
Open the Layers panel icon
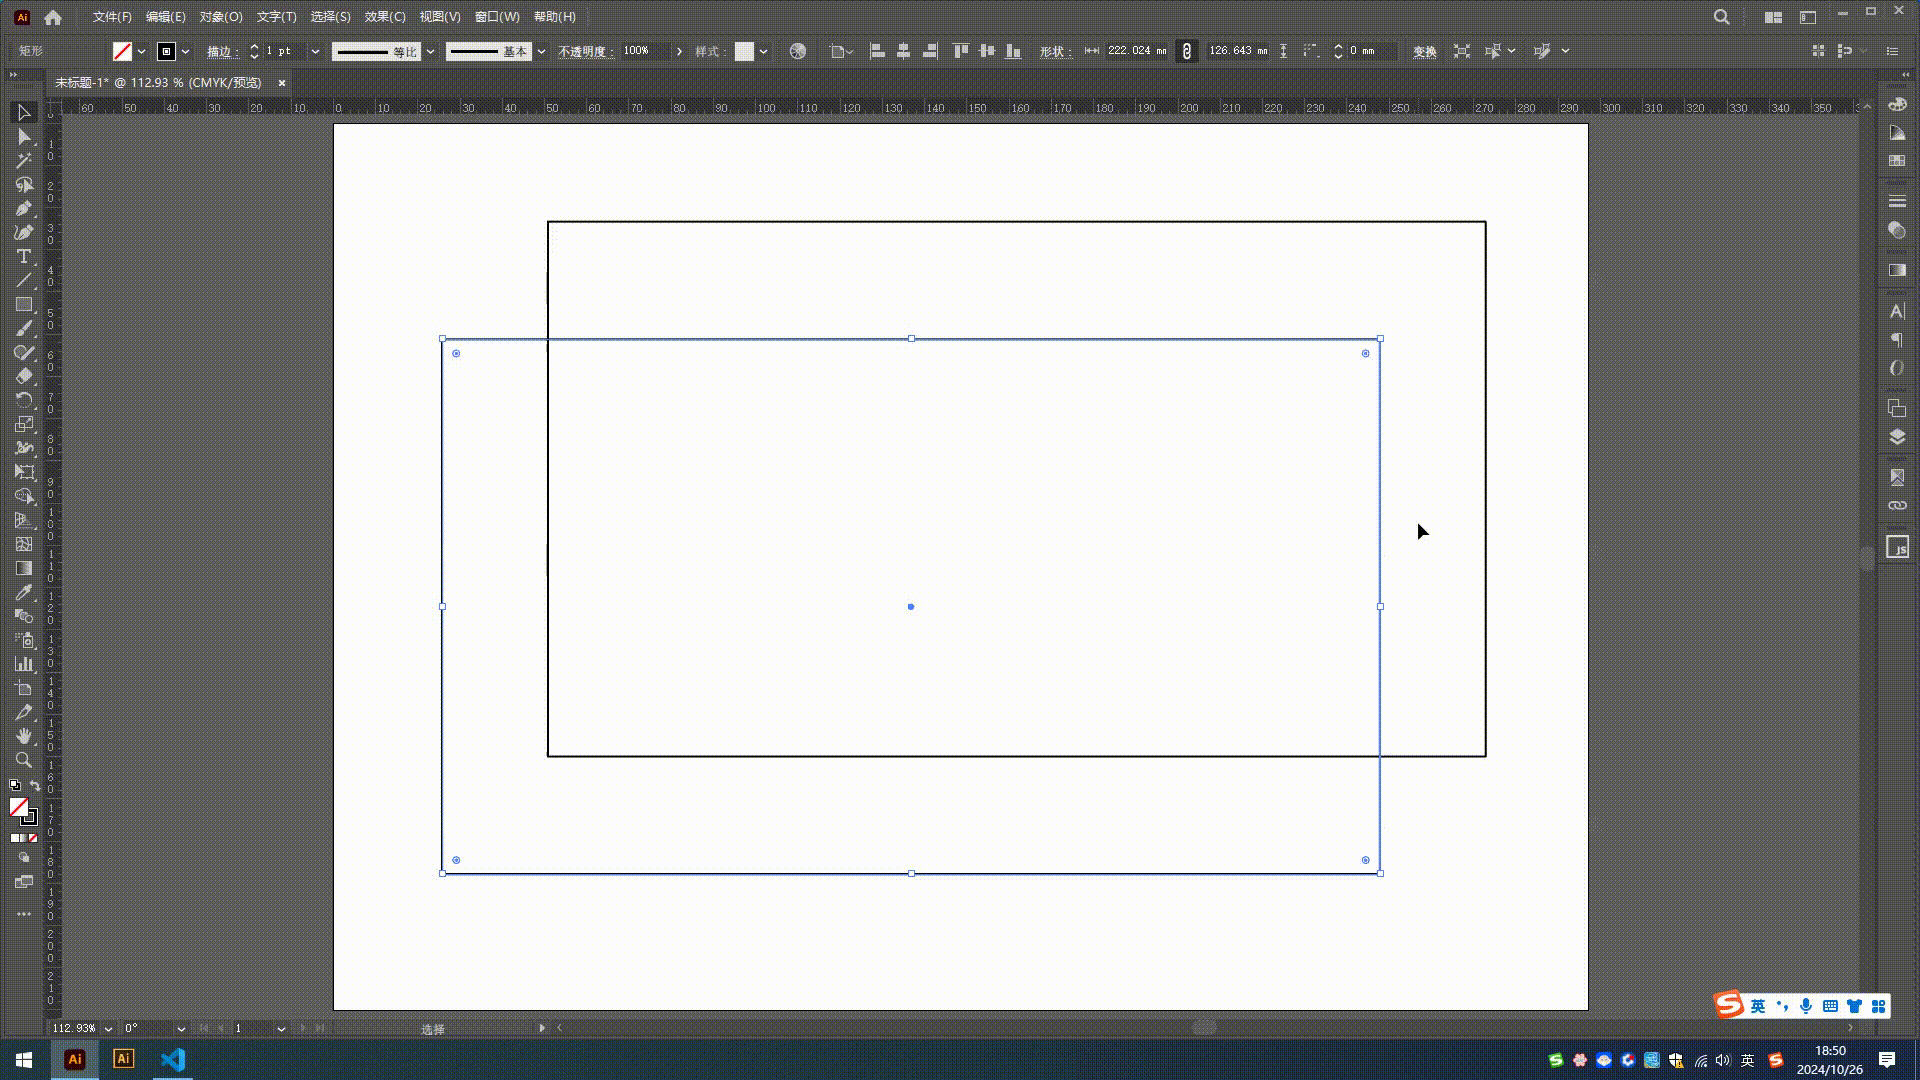point(1897,437)
